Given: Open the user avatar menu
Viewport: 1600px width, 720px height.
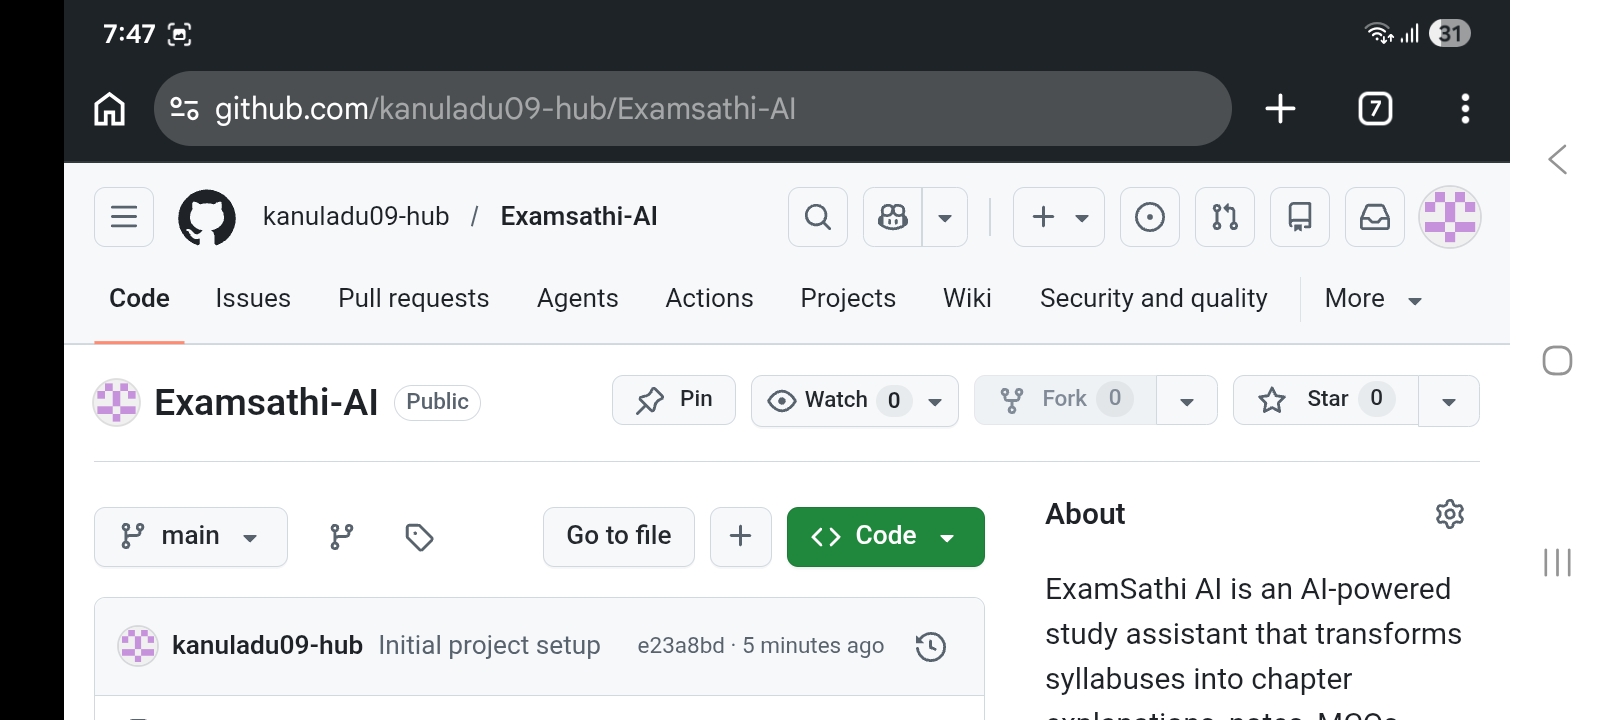Looking at the screenshot, I should pos(1450,217).
